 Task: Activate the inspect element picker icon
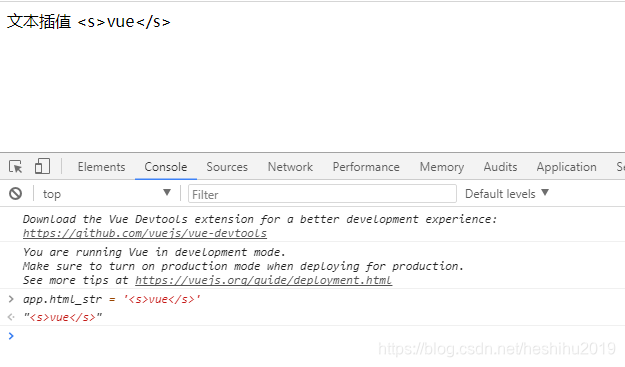point(16,166)
